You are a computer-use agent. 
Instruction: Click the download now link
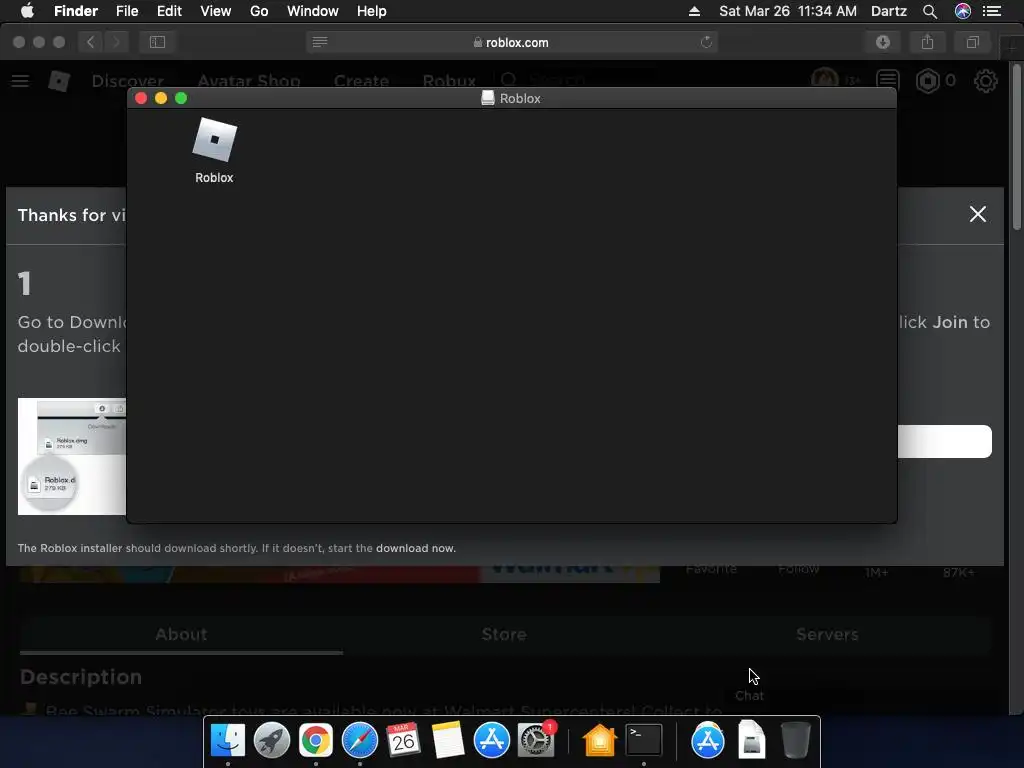[415, 548]
